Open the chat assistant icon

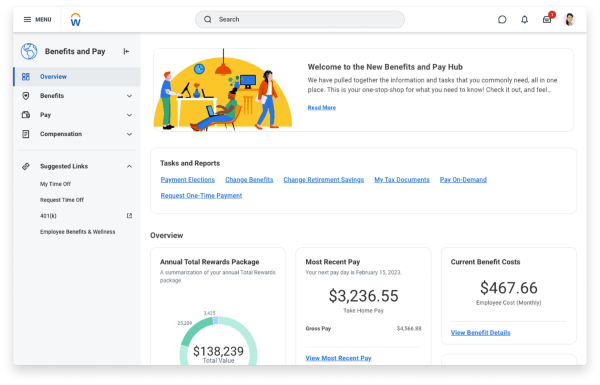[502, 20]
